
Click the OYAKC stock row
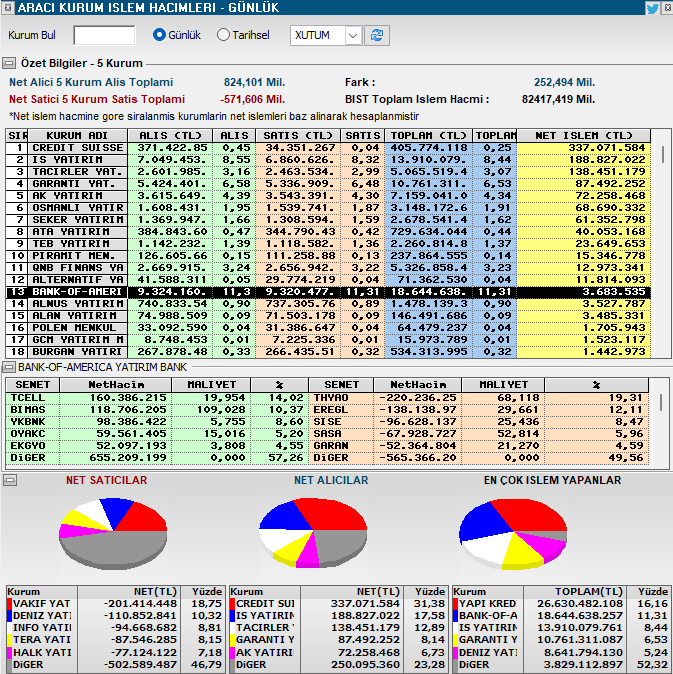[x=157, y=434]
